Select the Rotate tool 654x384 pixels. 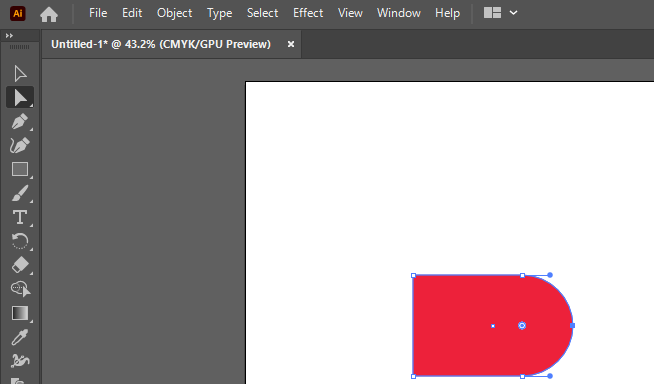tap(20, 241)
